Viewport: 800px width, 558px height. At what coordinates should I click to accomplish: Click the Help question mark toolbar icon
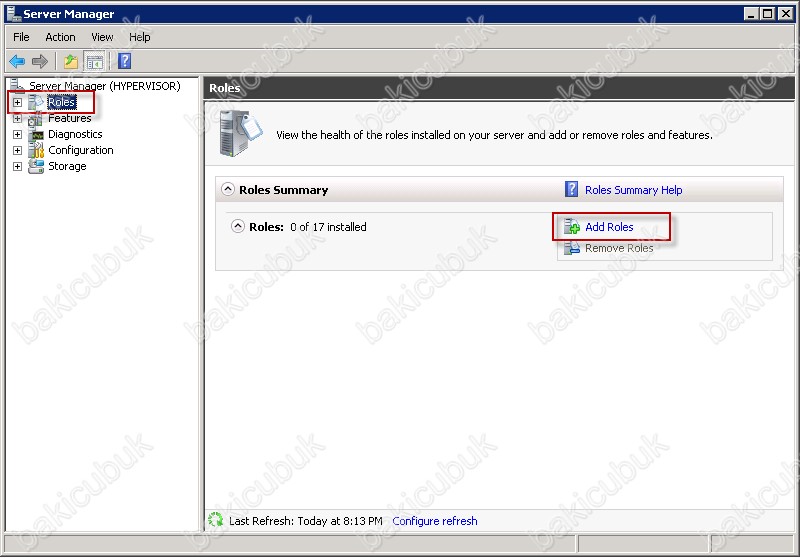click(x=124, y=61)
